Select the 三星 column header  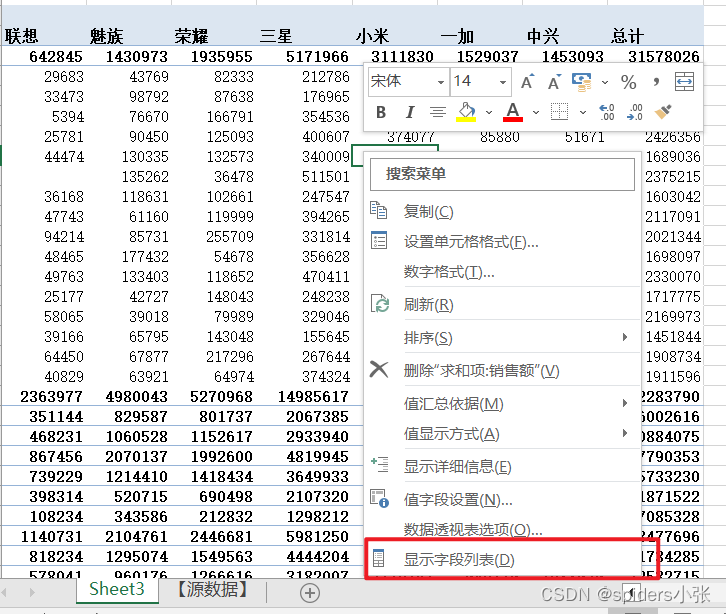pyautogui.click(x=276, y=36)
